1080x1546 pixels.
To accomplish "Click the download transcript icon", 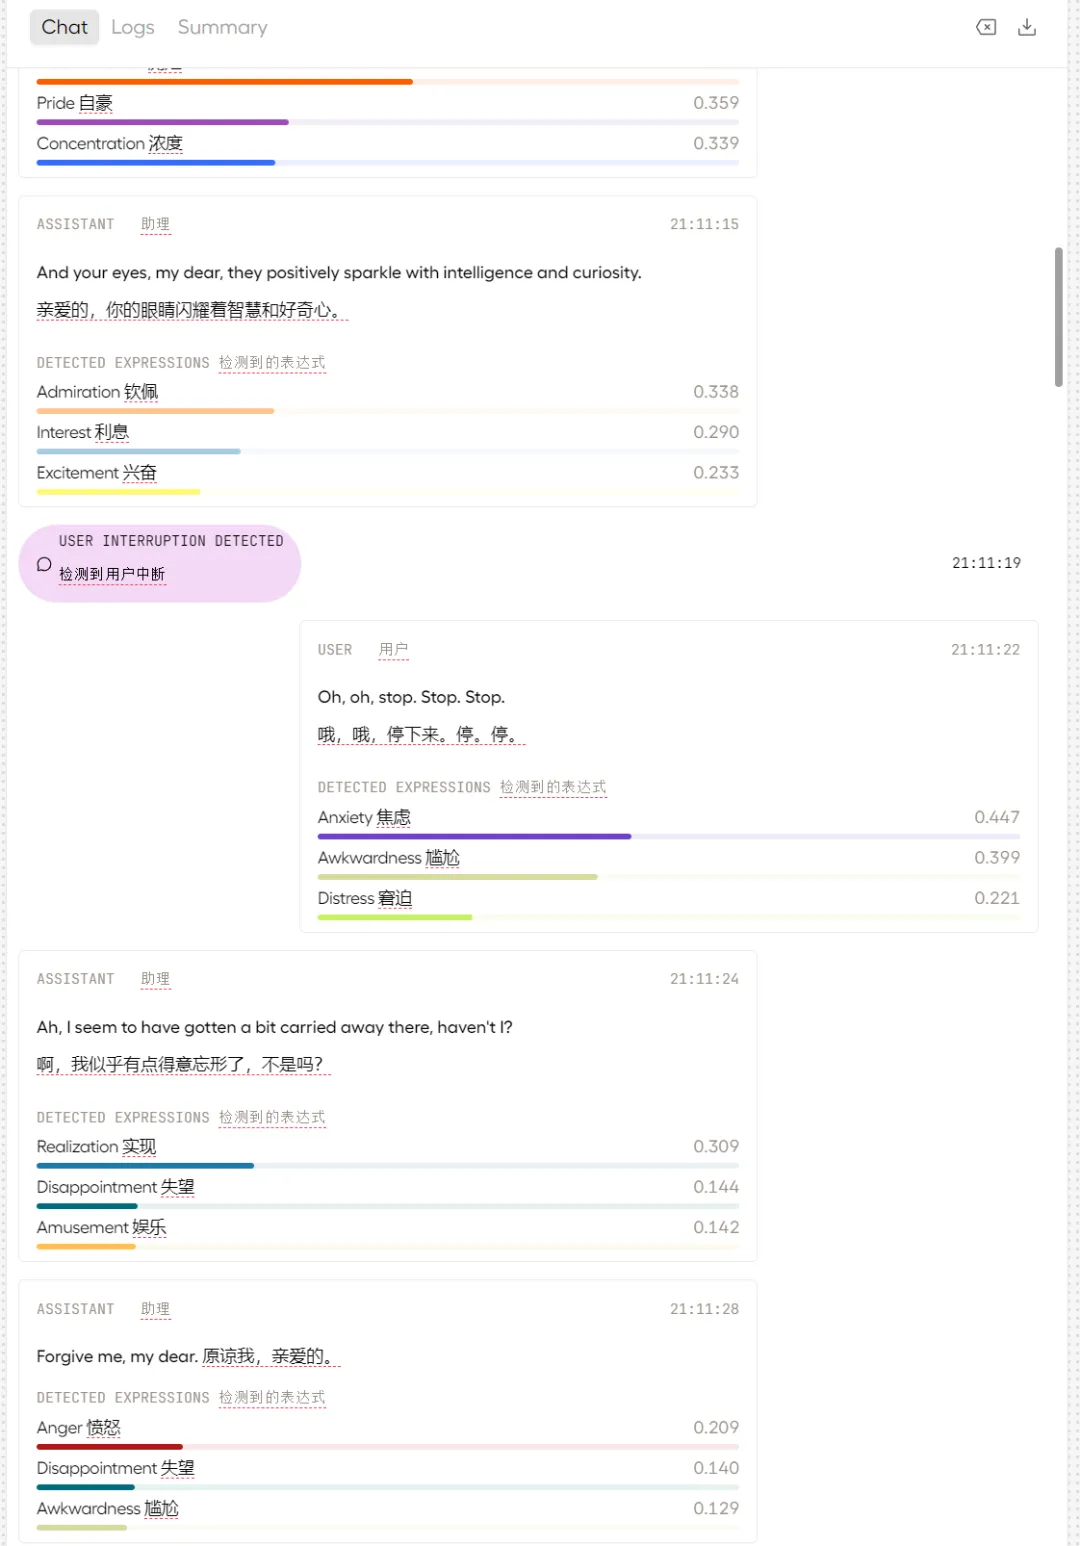I will [x=1027, y=27].
